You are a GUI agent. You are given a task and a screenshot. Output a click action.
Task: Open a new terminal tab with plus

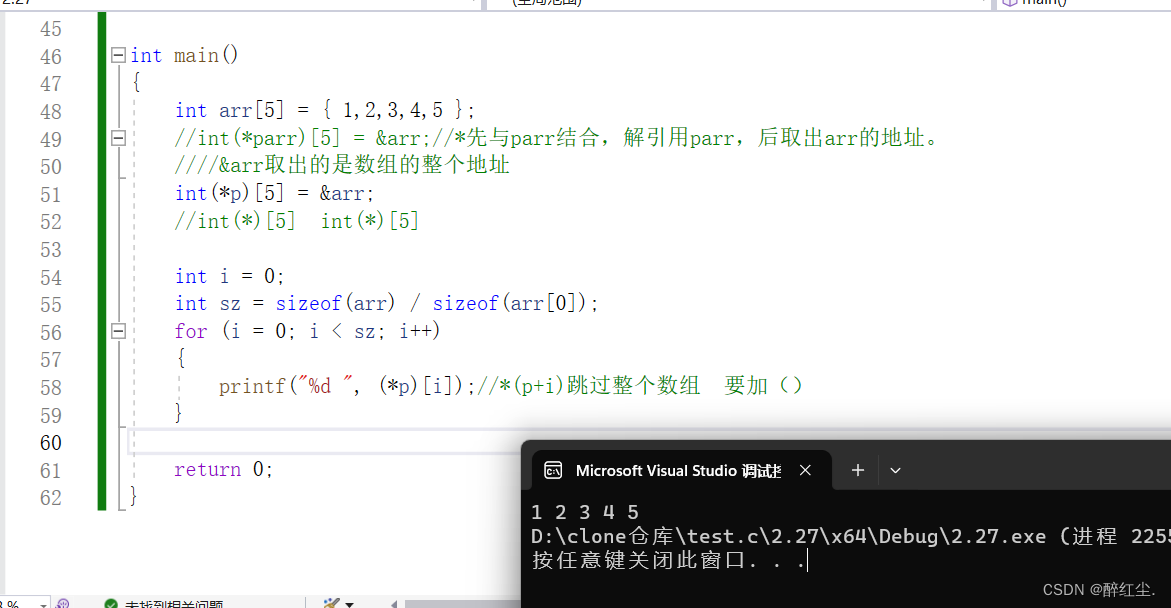pyautogui.click(x=858, y=471)
